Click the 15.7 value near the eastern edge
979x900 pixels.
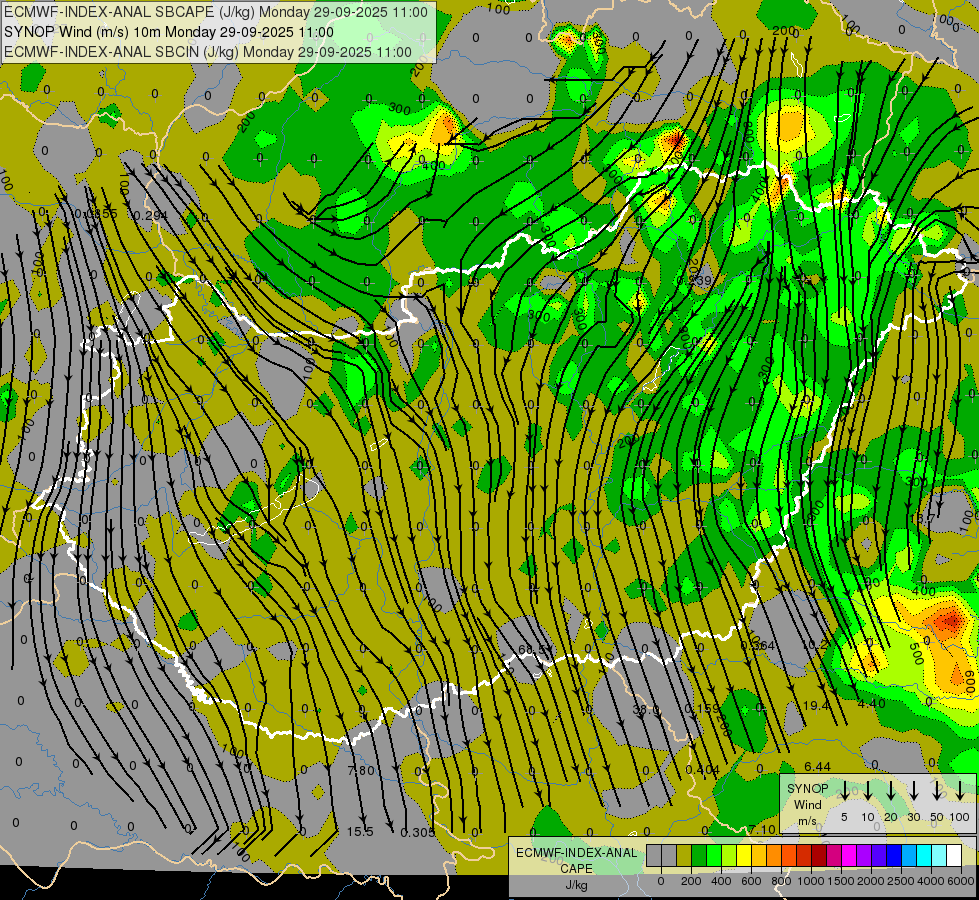[923, 518]
